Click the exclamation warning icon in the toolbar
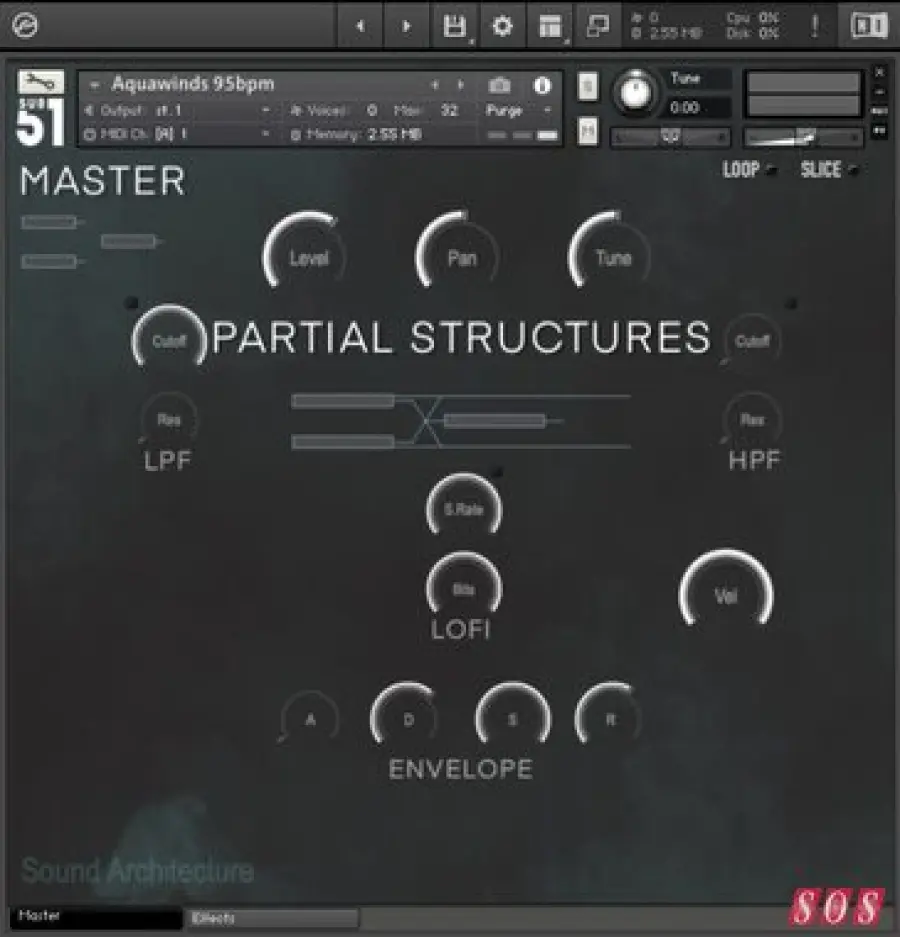 point(816,27)
